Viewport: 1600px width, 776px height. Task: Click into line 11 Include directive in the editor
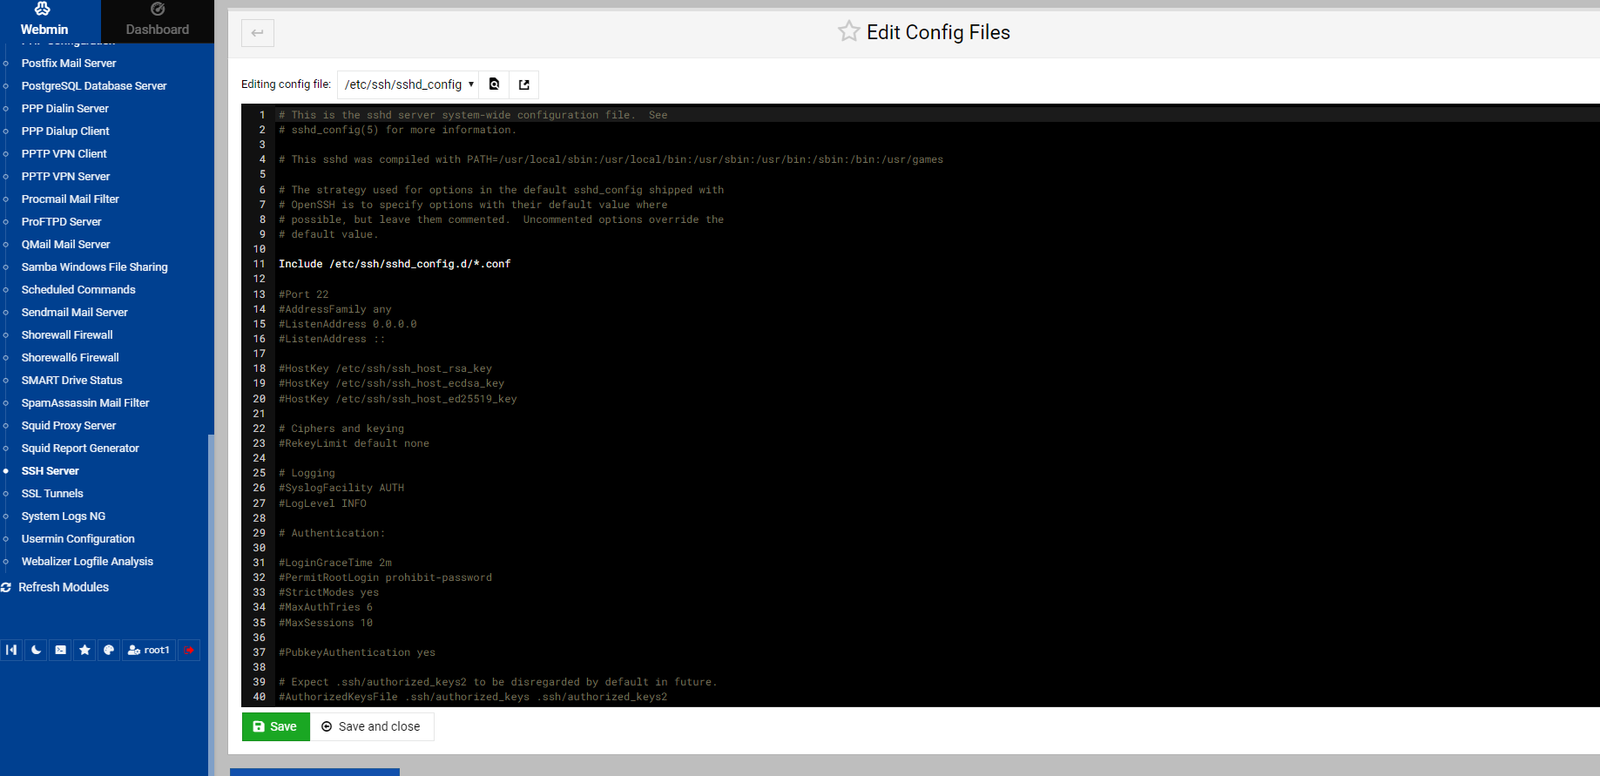(x=394, y=264)
